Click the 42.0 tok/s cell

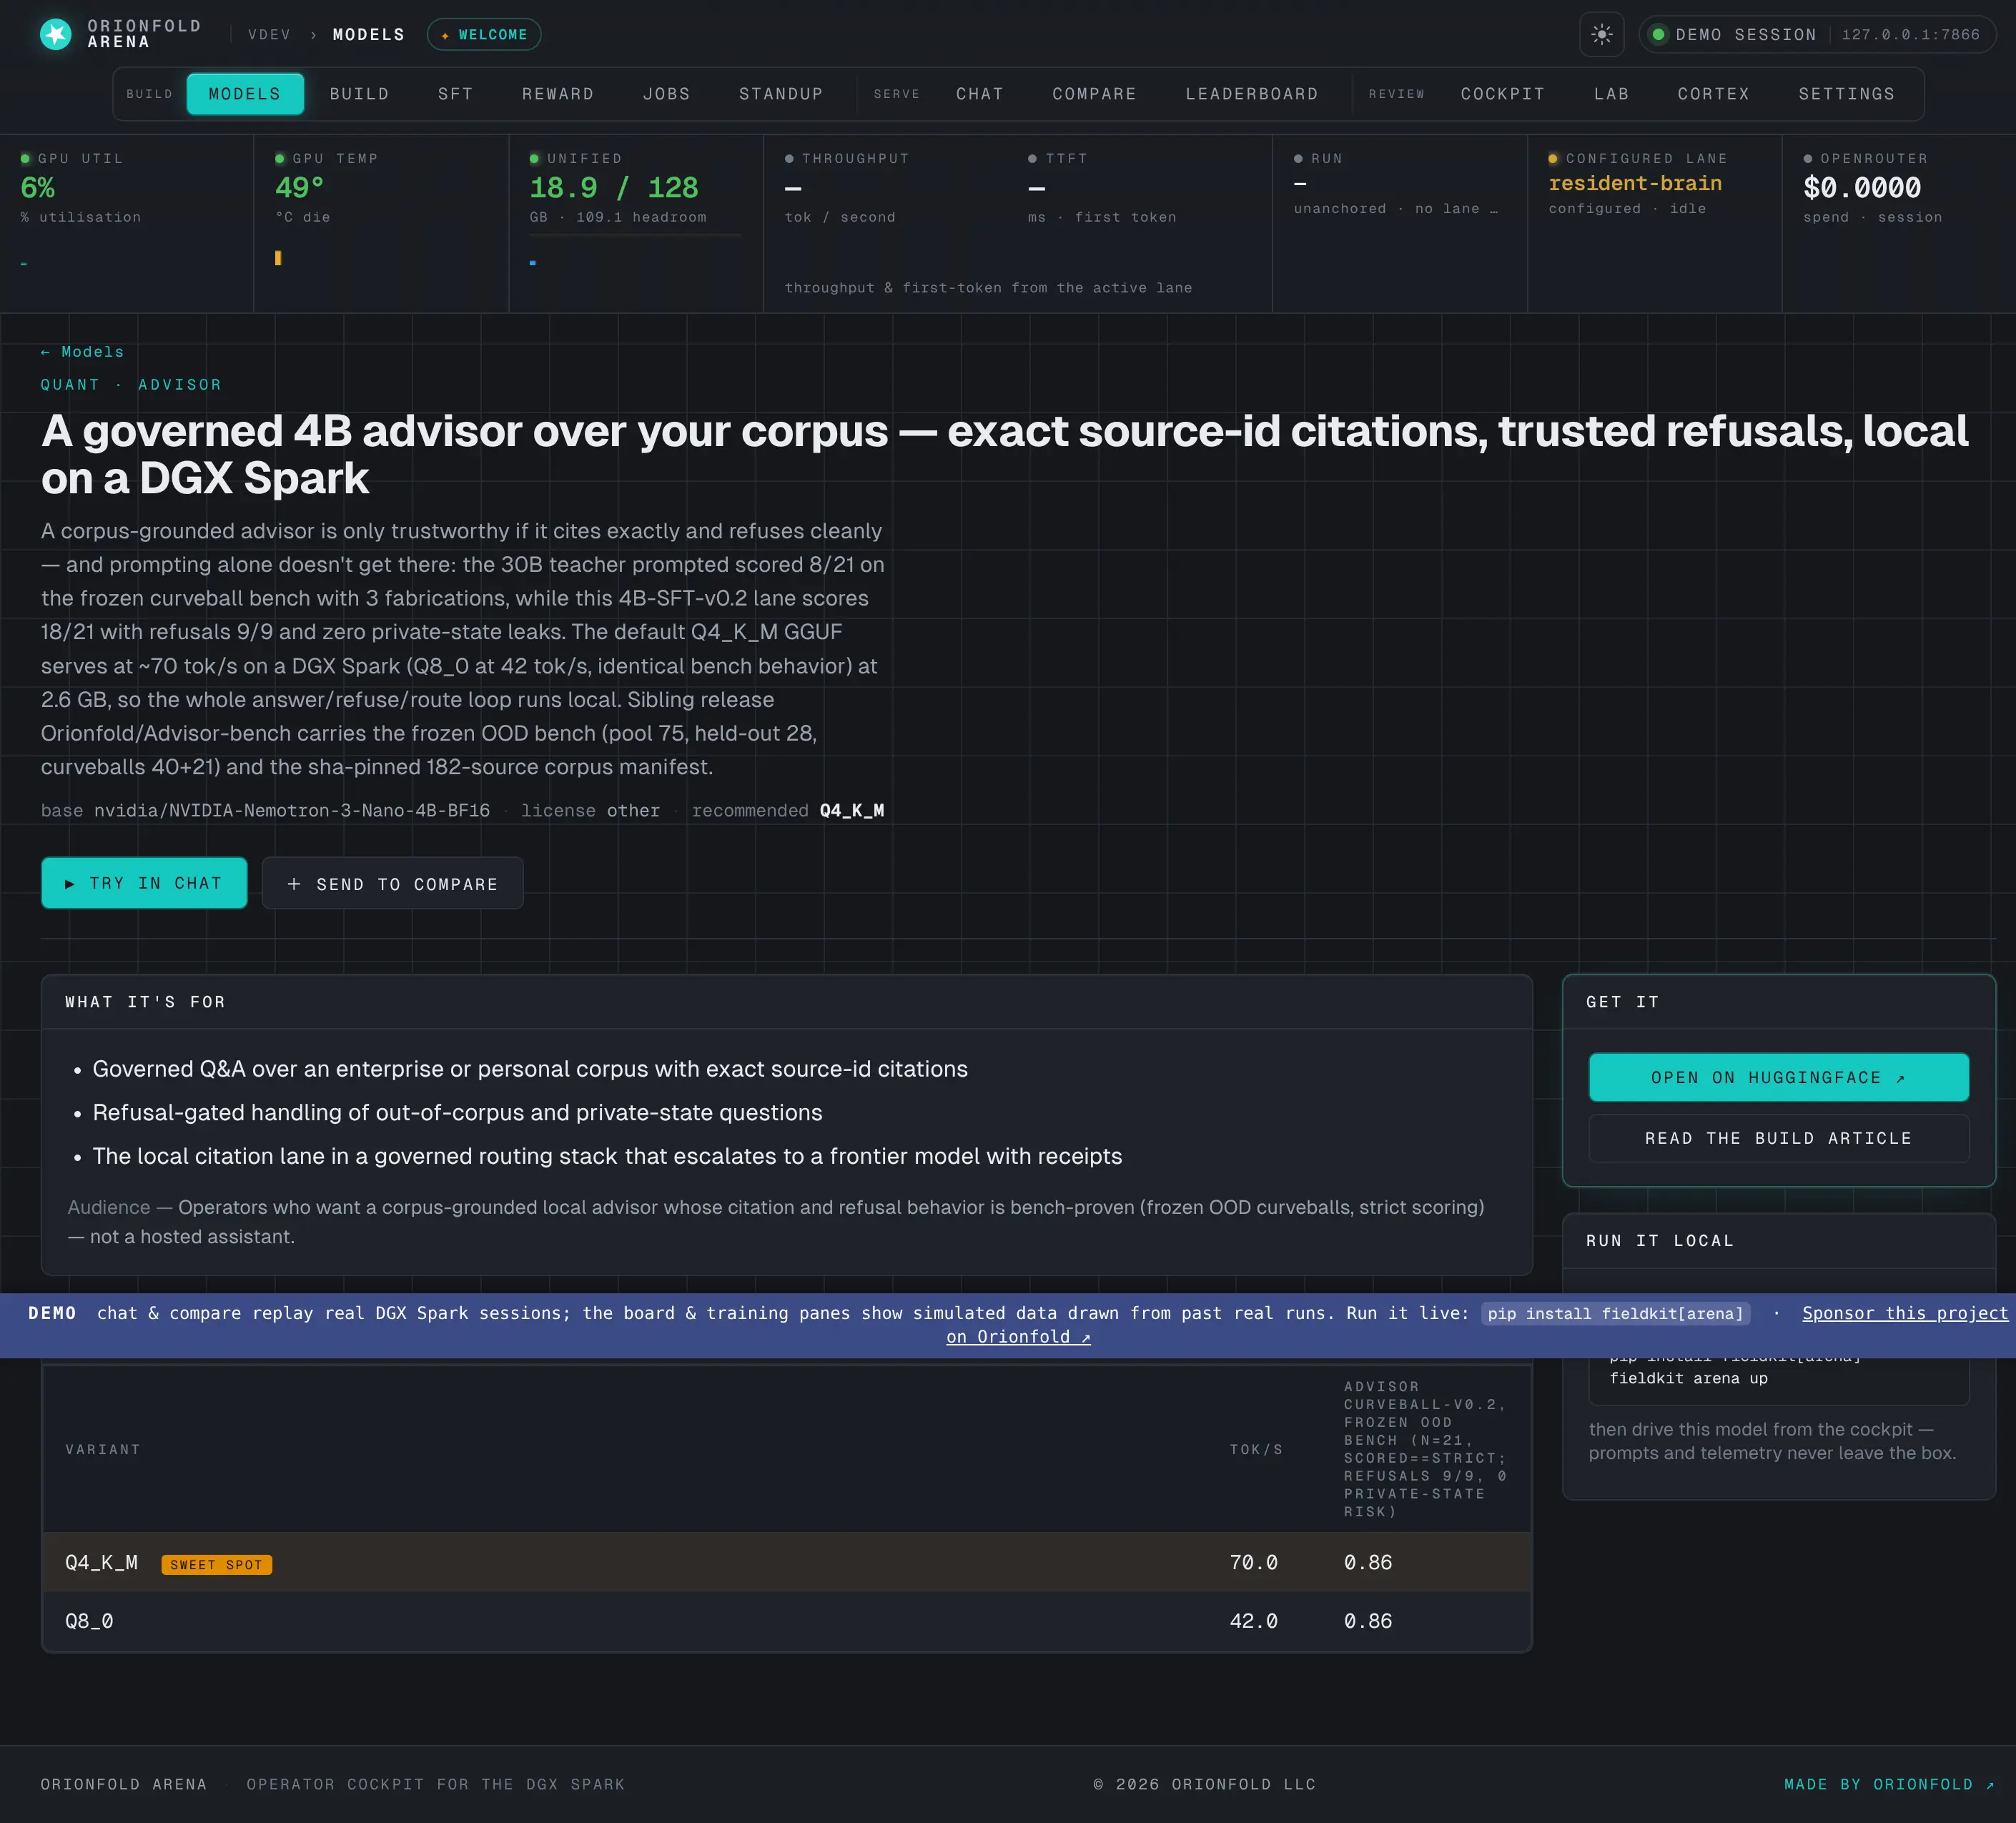[x=1253, y=1621]
